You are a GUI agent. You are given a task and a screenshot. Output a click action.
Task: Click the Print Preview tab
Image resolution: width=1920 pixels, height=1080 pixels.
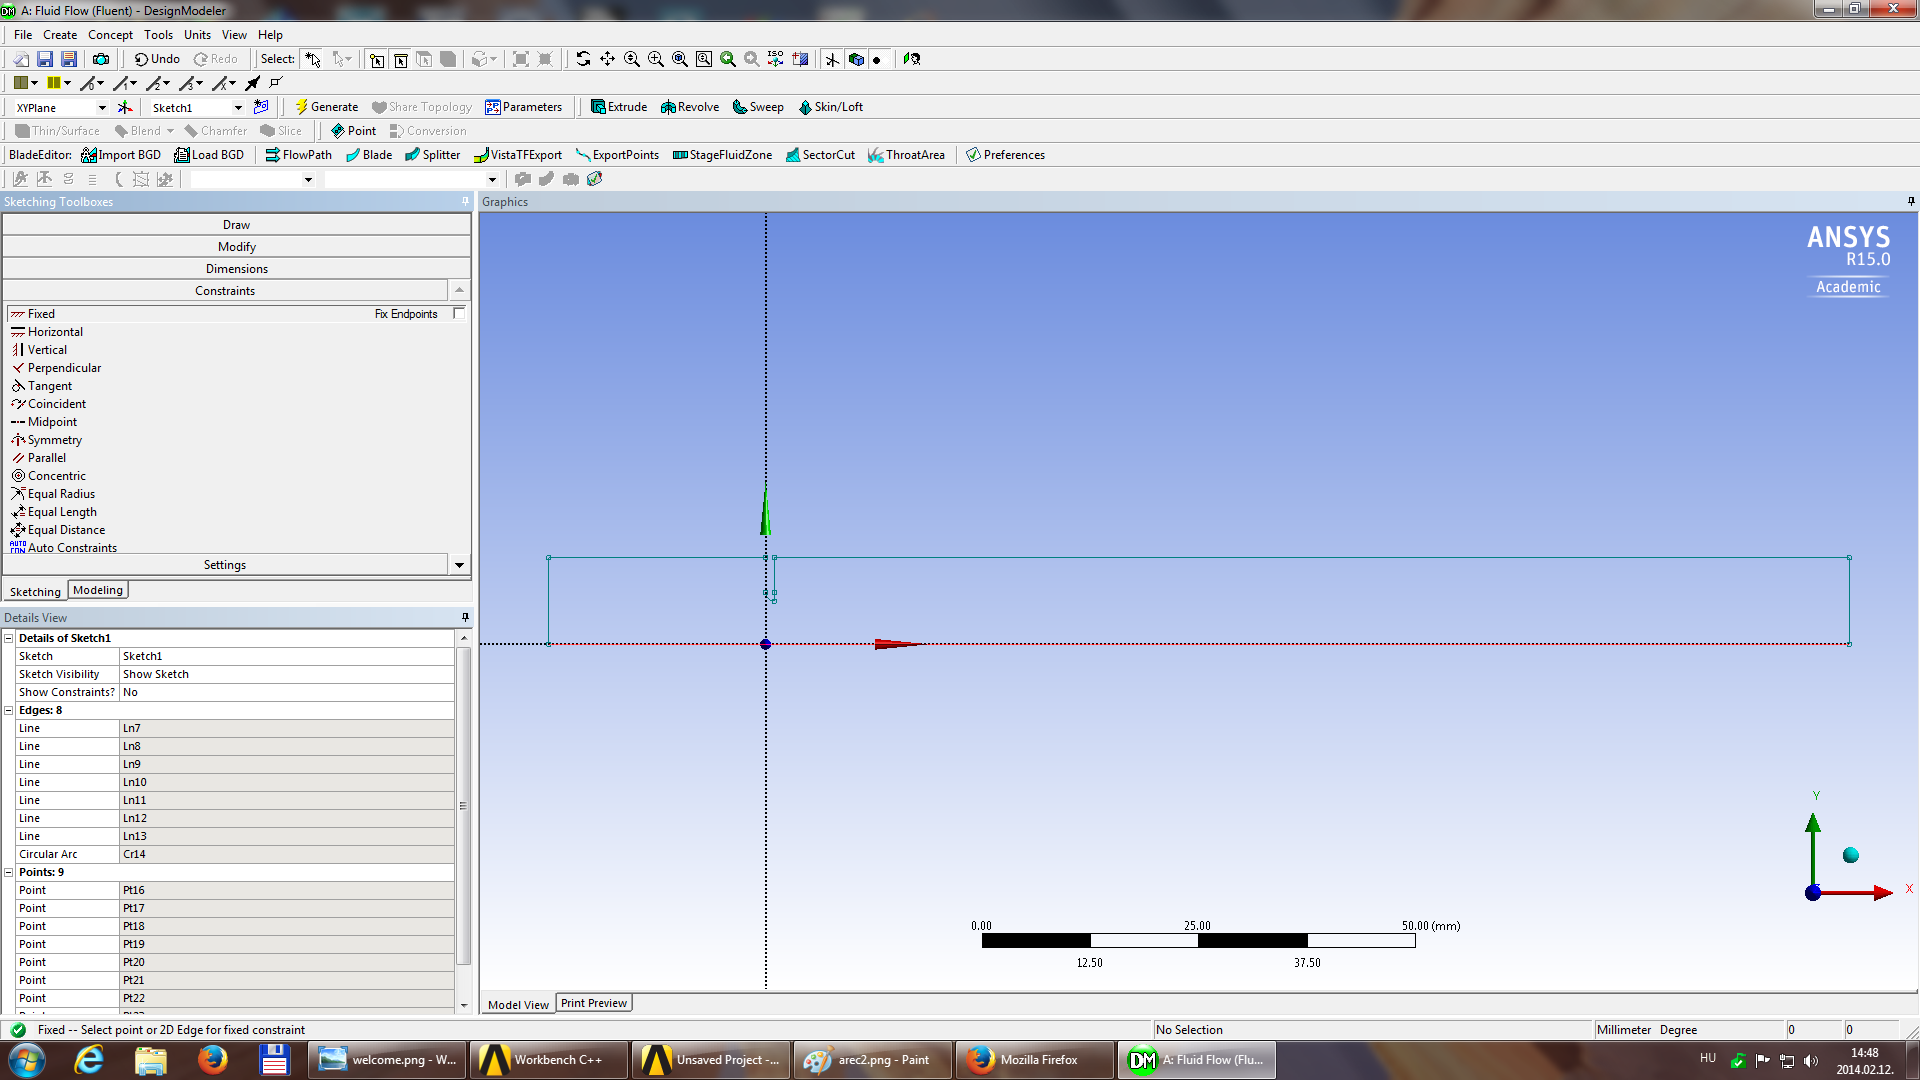[x=593, y=1004]
